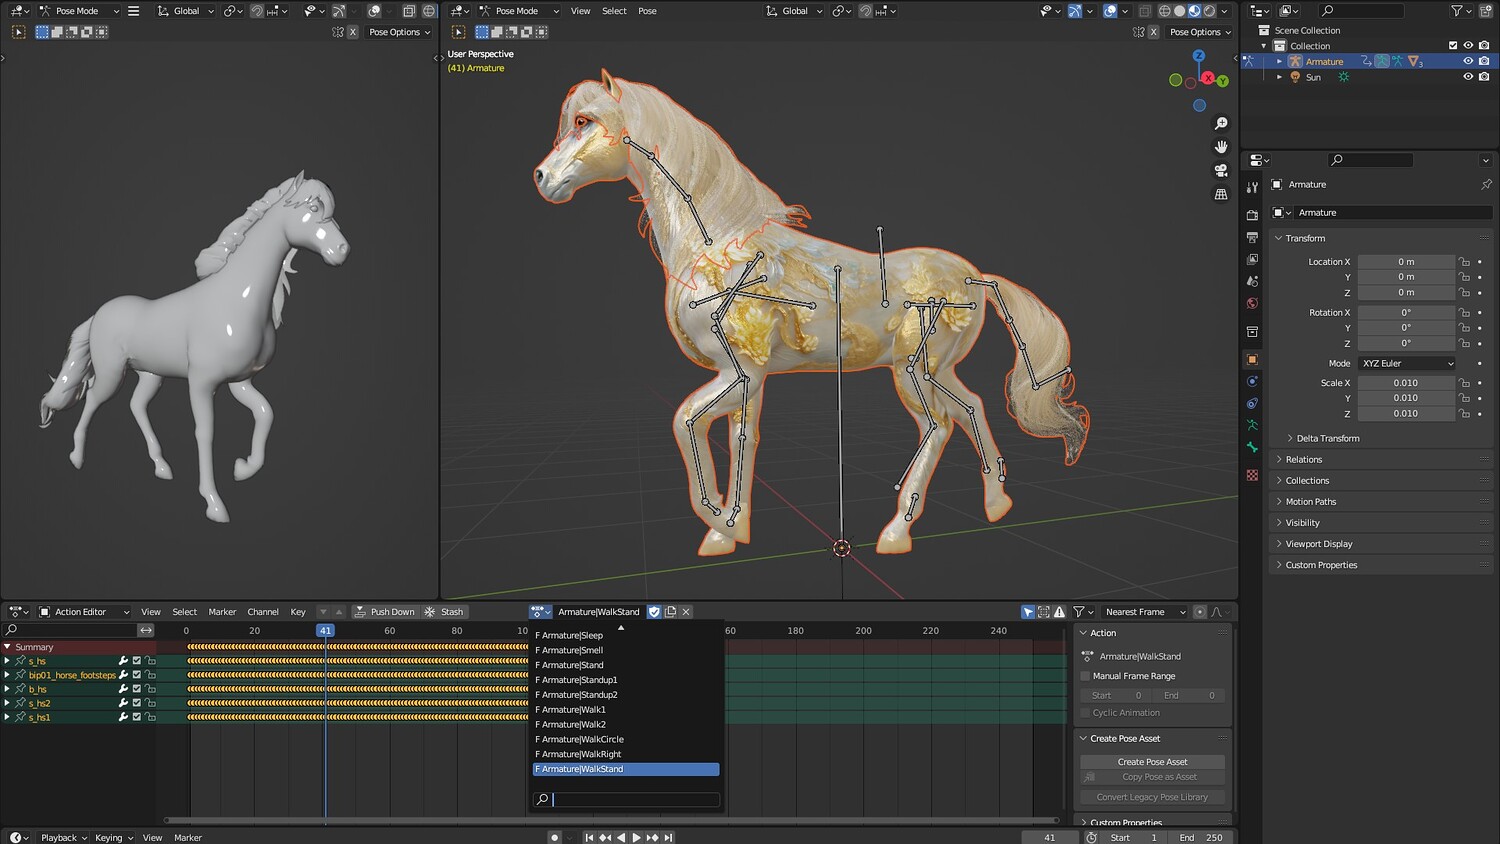1500x844 pixels.
Task: Click play animation button in timeline
Action: click(x=636, y=837)
